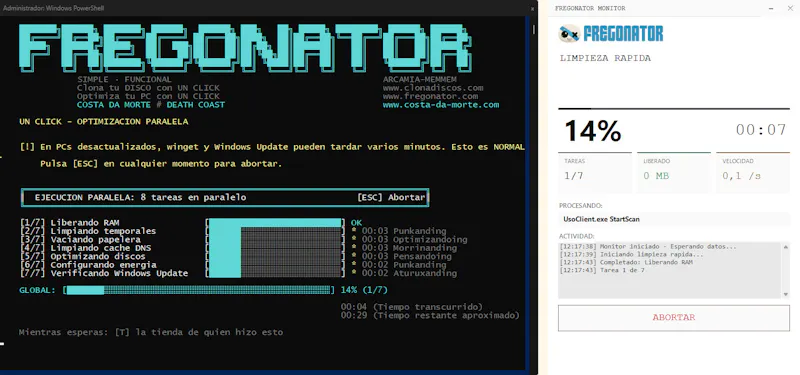Click log entry 'Completado: Liberando RAM'
This screenshot has height=375, width=800.
(x=626, y=262)
